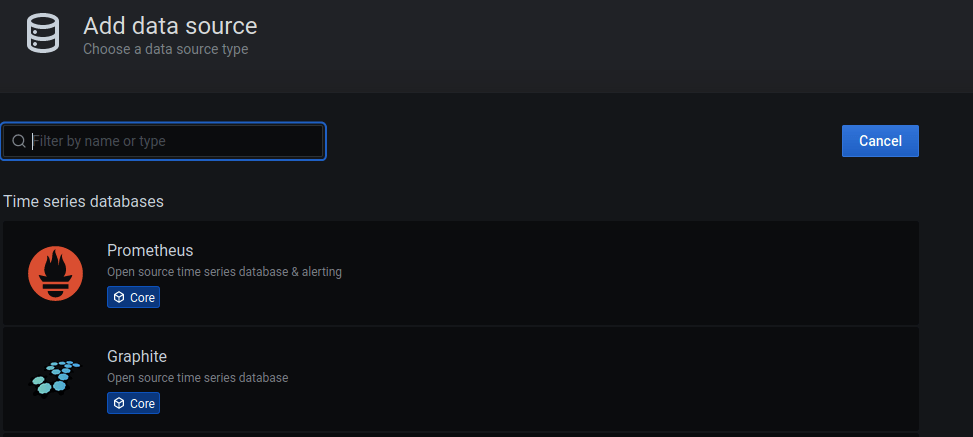Viewport: 973px width, 437px height.
Task: Click the Add data source page title
Action: tap(170, 26)
